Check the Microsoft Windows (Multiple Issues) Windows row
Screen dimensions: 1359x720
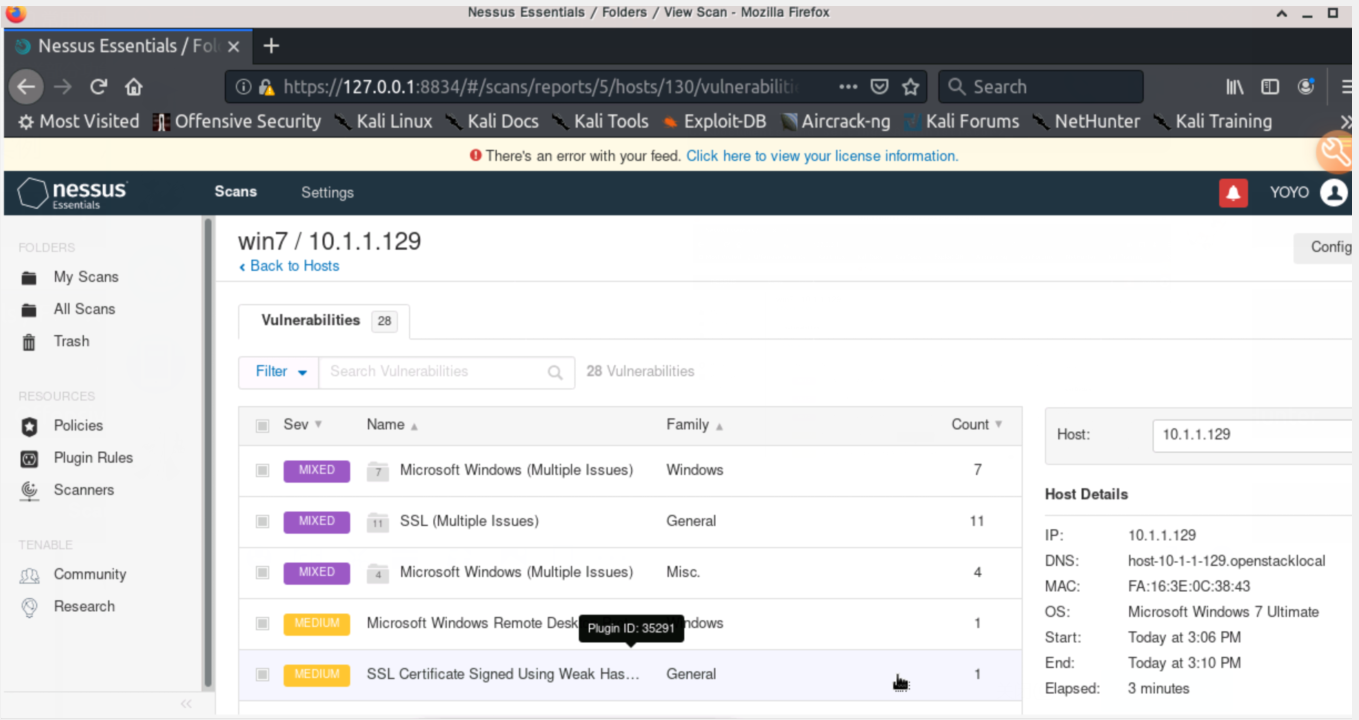point(262,470)
